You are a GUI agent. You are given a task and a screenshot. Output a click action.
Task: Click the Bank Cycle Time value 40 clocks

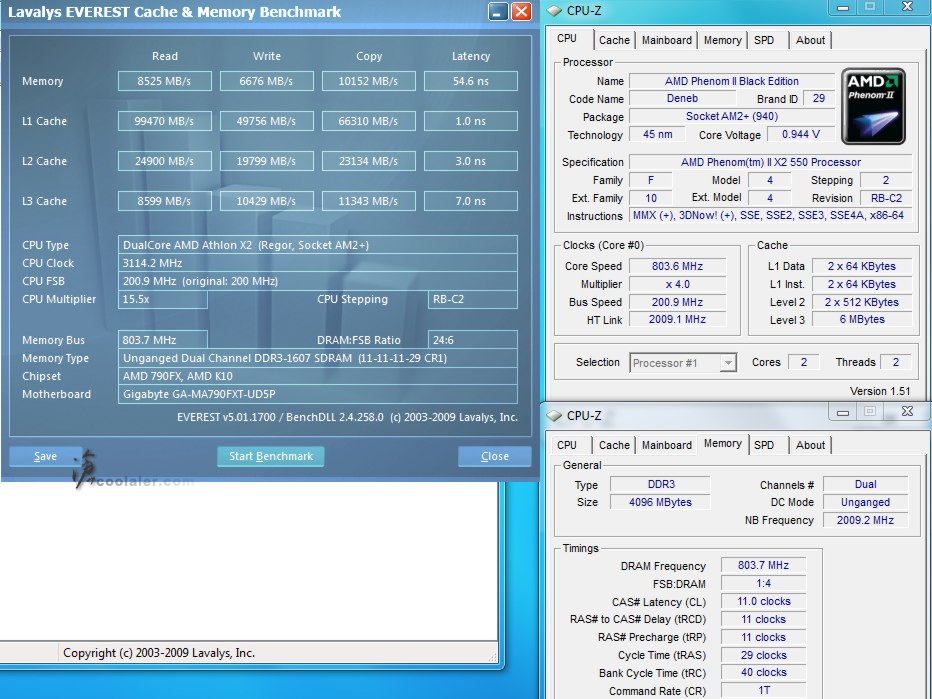[763, 673]
